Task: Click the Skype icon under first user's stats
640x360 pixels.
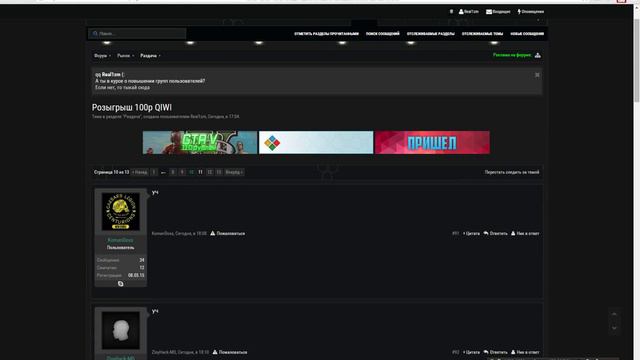Action: tap(120, 284)
